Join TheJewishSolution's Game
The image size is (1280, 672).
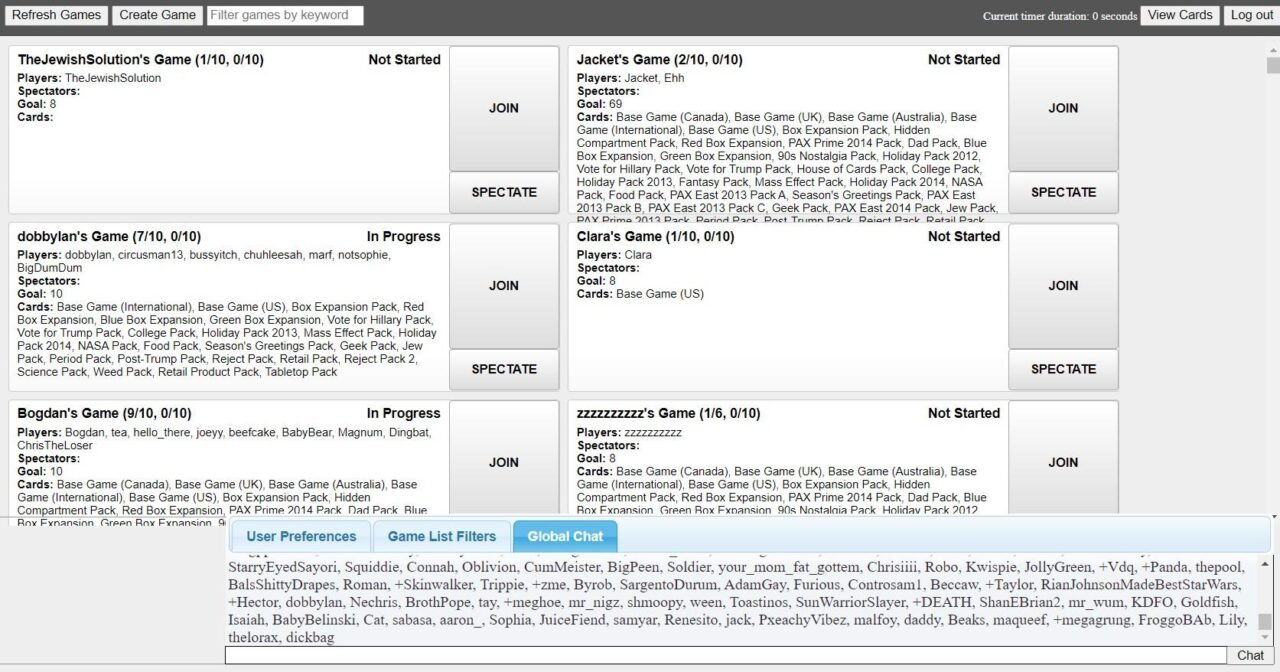[503, 108]
